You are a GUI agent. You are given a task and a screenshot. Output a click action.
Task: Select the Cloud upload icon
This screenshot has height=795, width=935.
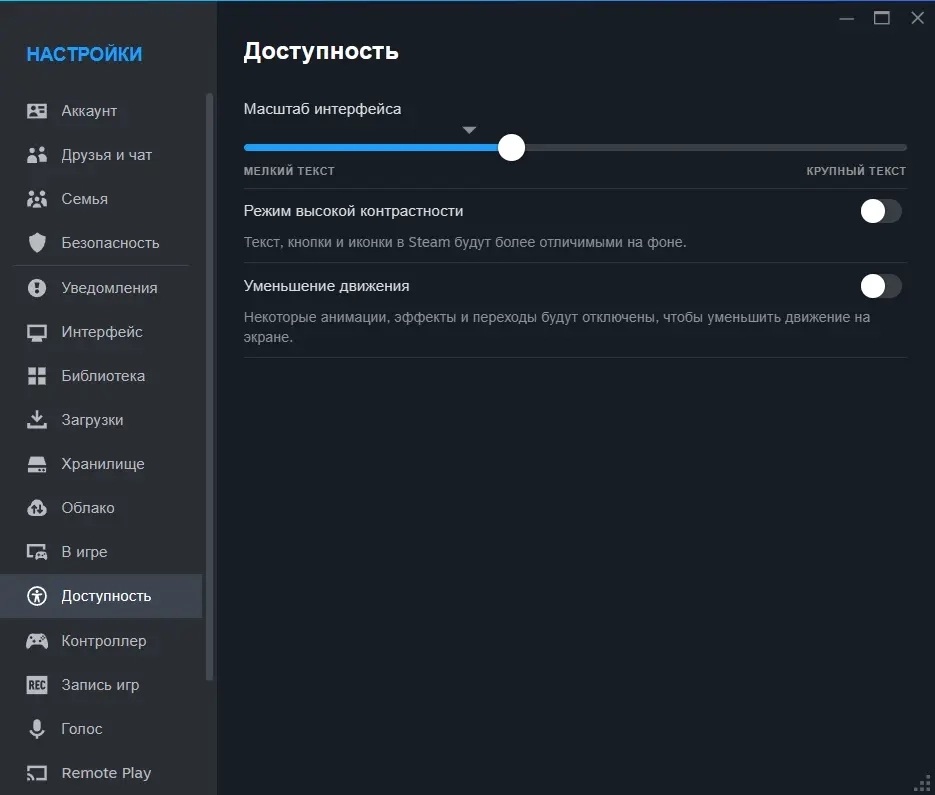pos(37,508)
